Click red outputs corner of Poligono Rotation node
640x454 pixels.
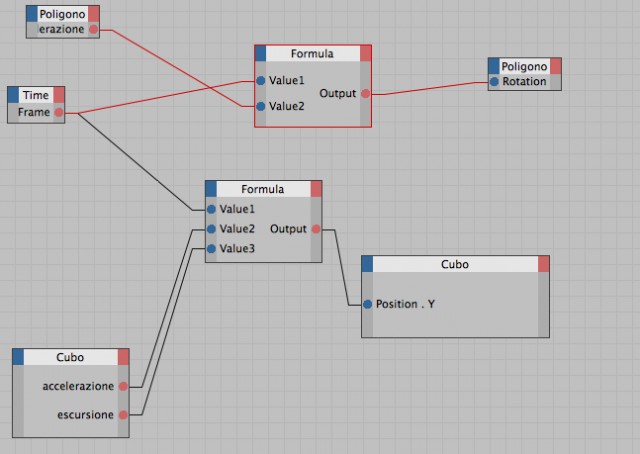[x=556, y=66]
